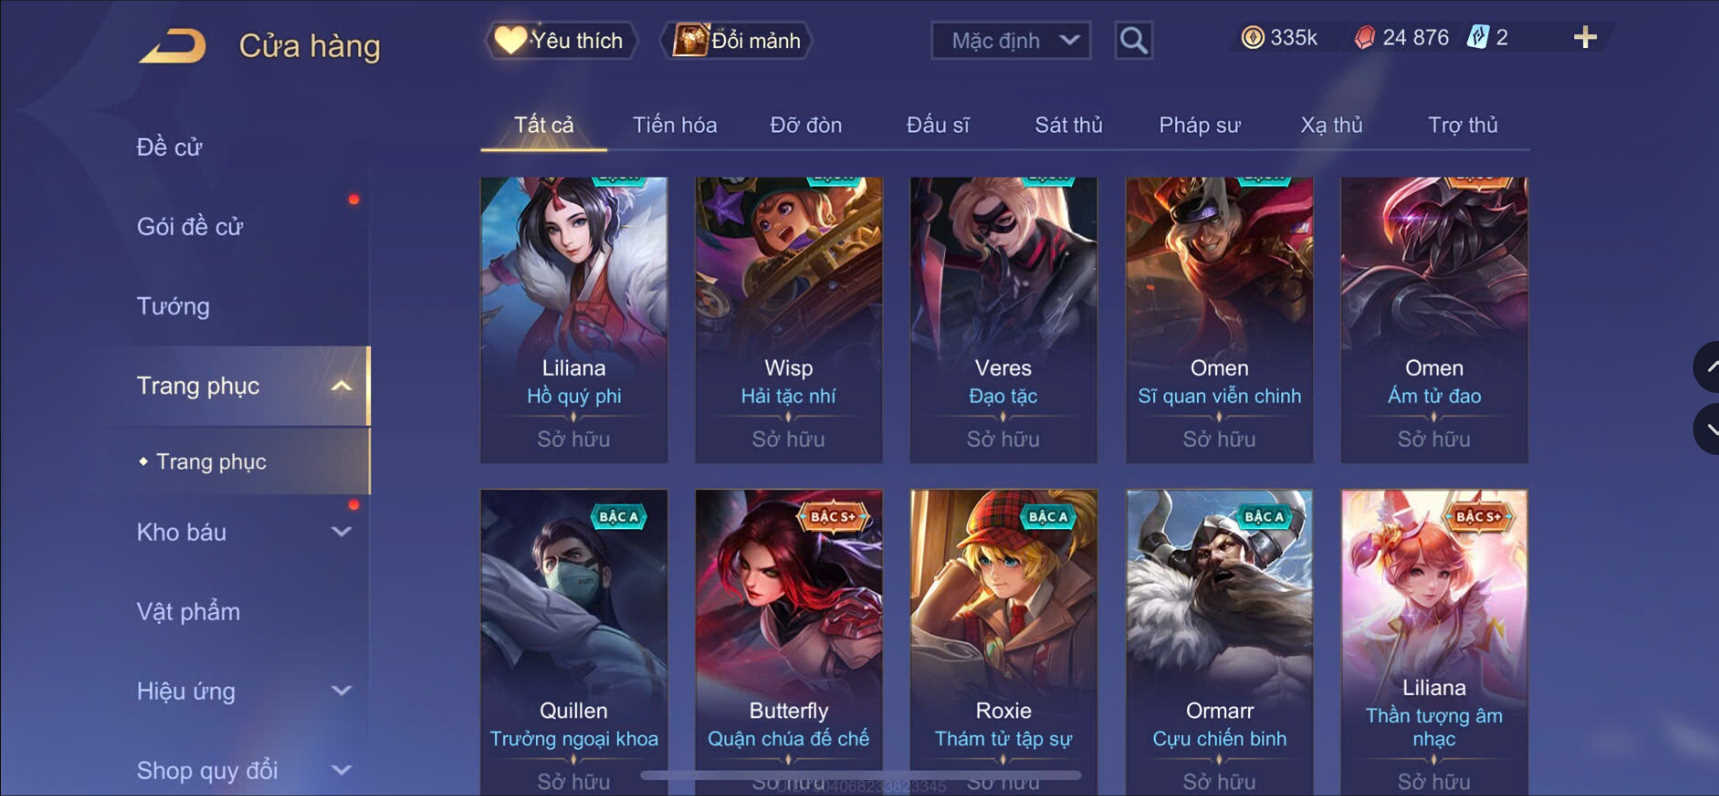Tap the plus icon to add currency

[1585, 38]
